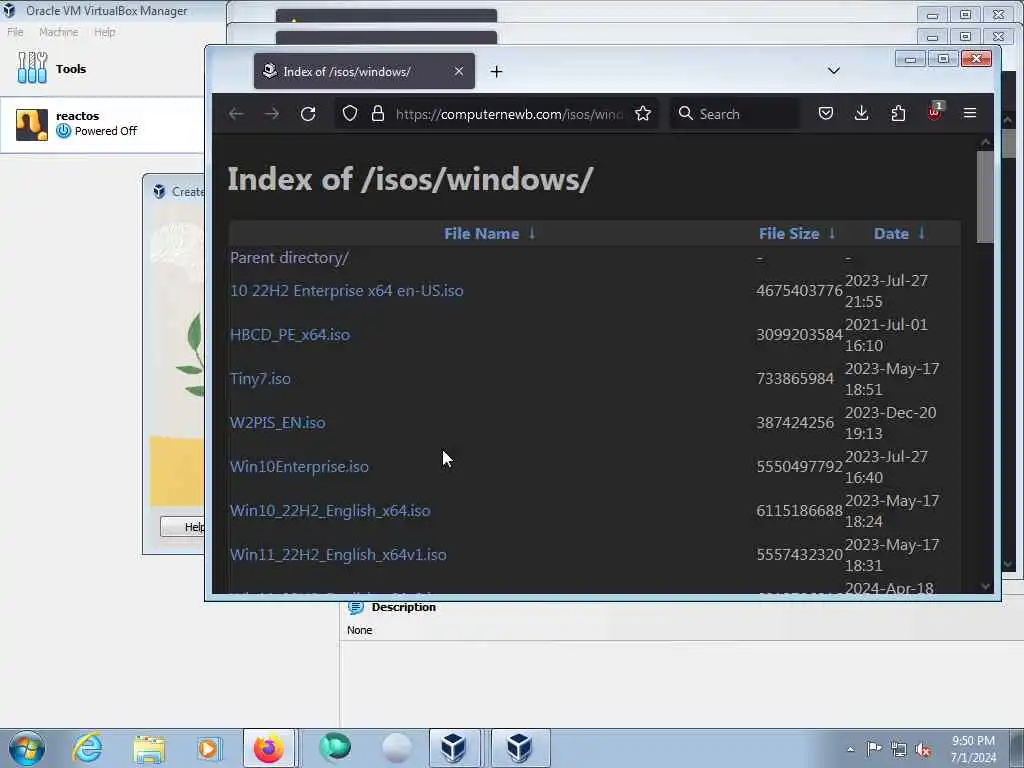
Task: Focus the Firefox address bar URL
Action: pyautogui.click(x=509, y=114)
